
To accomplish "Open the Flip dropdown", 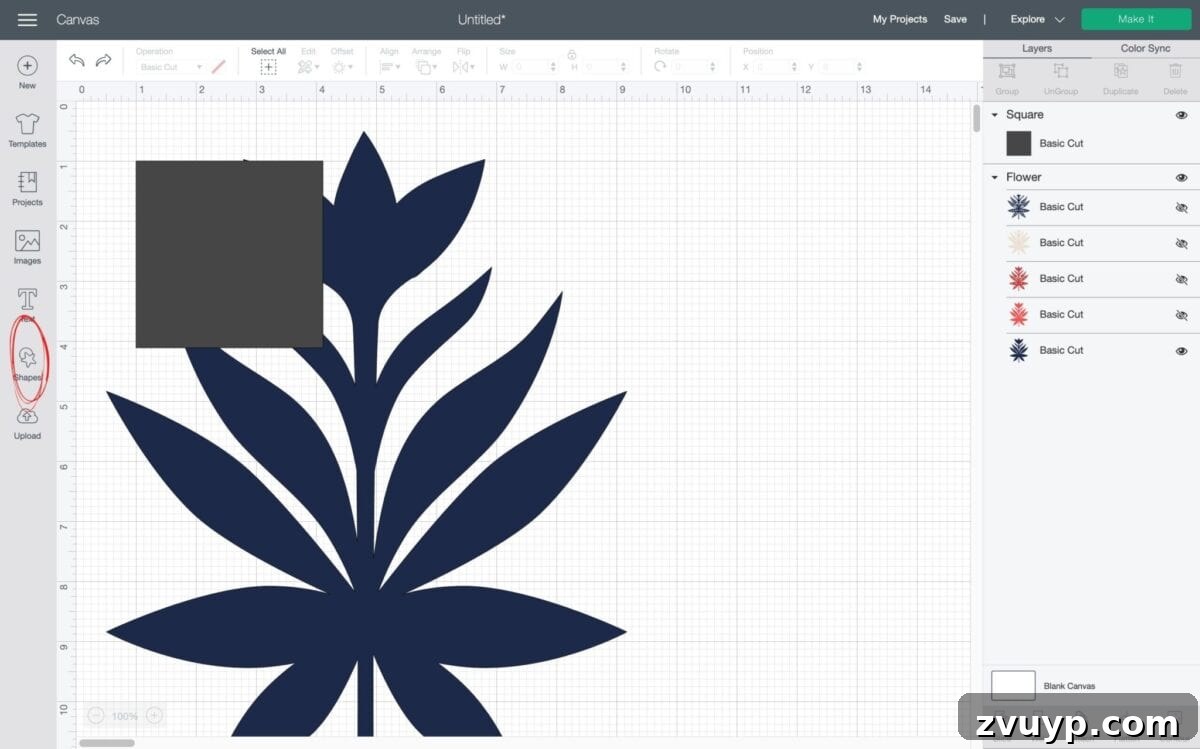I will tap(463, 67).
